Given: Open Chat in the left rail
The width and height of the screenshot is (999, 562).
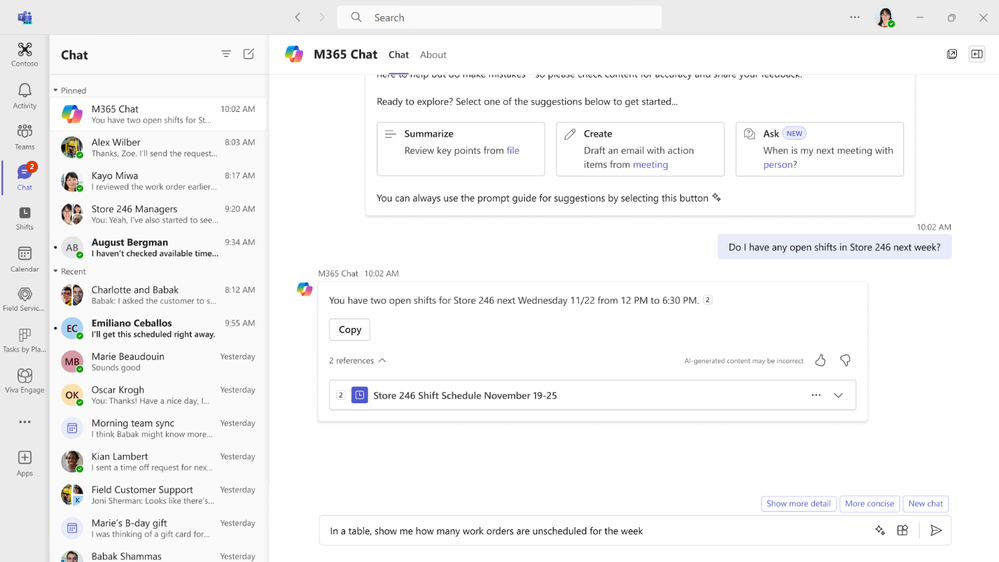Looking at the screenshot, I should coord(25,177).
